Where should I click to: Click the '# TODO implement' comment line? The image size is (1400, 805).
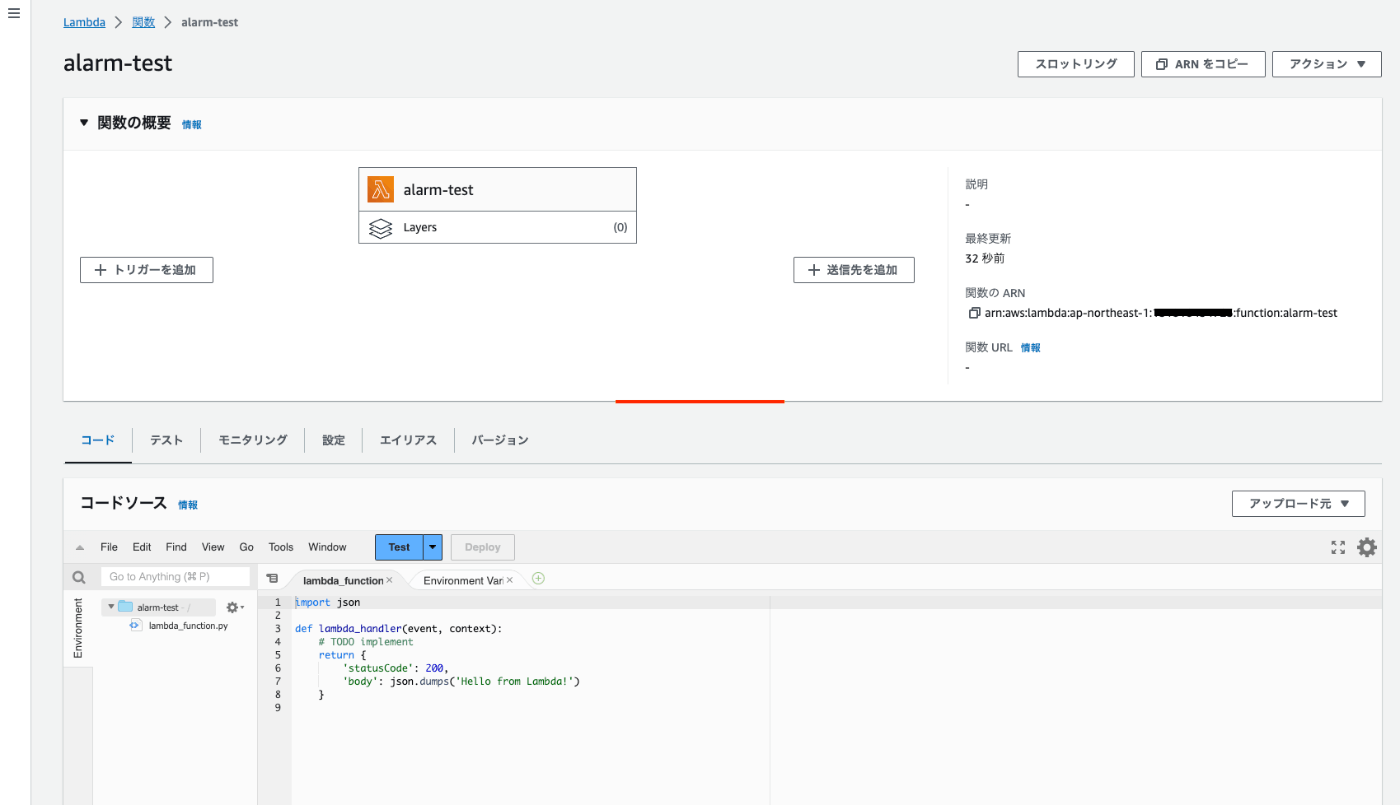[365, 642]
